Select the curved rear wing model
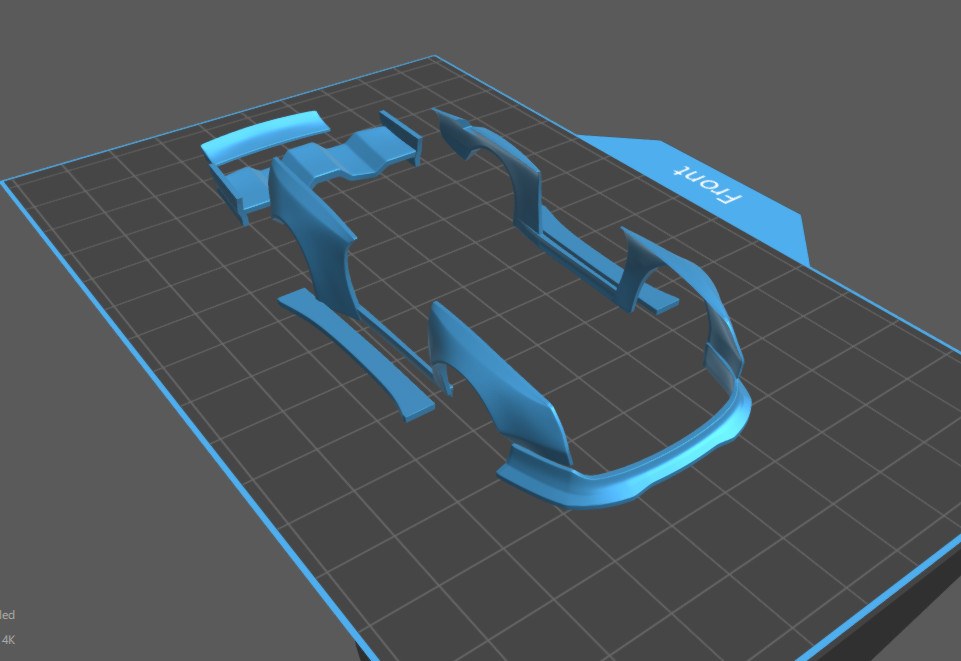 [x=265, y=136]
